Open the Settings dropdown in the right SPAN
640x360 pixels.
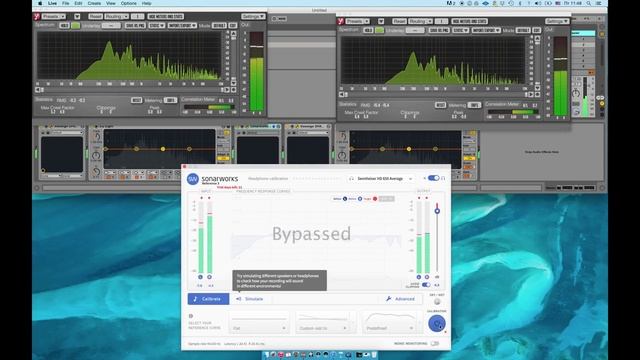click(x=557, y=21)
